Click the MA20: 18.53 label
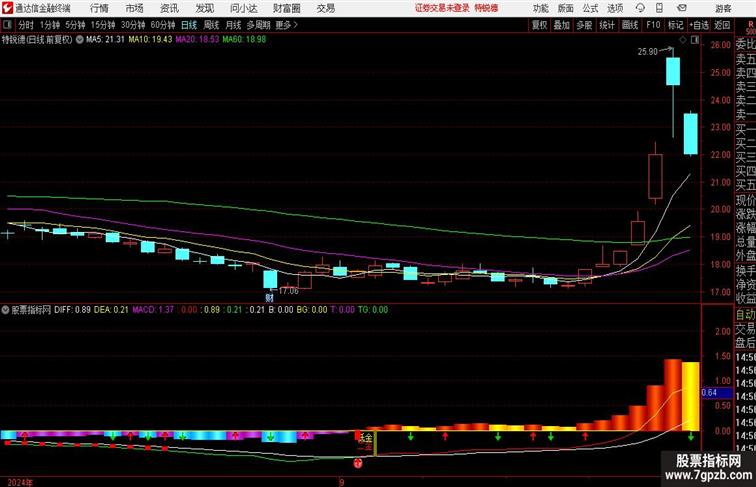The width and height of the screenshot is (756, 487). (197, 40)
